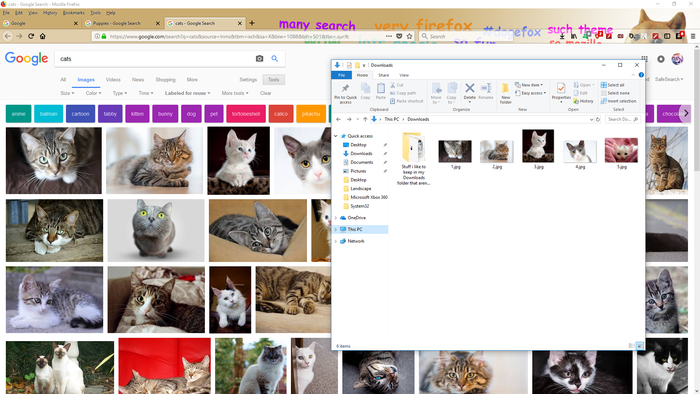
Task: Clear Google image filters
Action: (x=266, y=93)
